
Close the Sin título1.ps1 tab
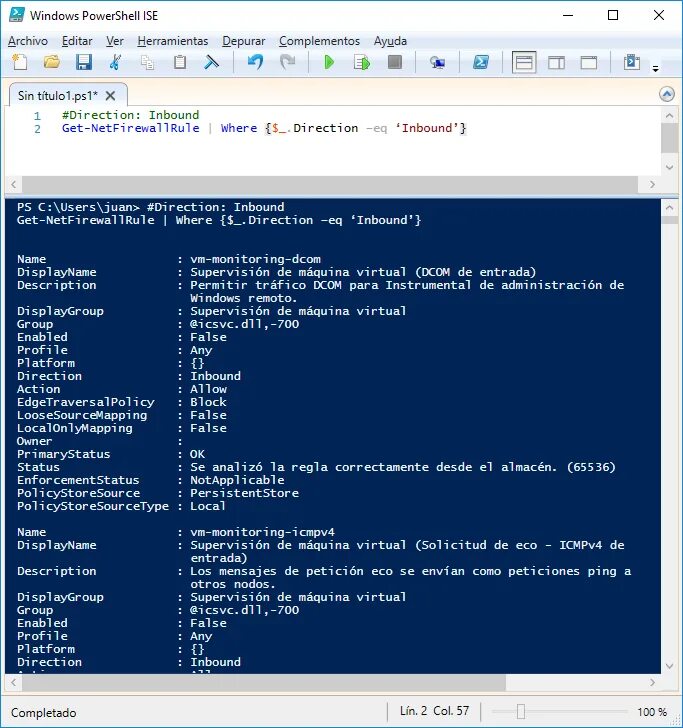pyautogui.click(x=111, y=96)
